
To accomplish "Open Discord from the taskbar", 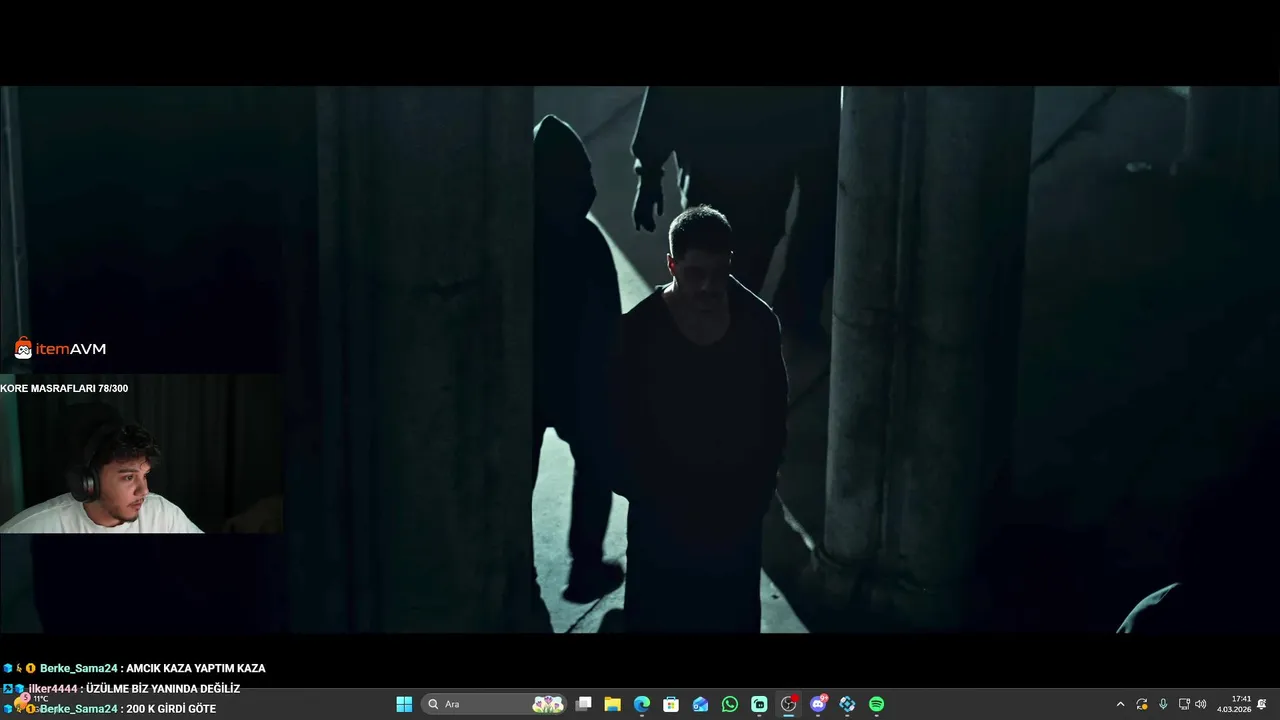I will click(818, 704).
